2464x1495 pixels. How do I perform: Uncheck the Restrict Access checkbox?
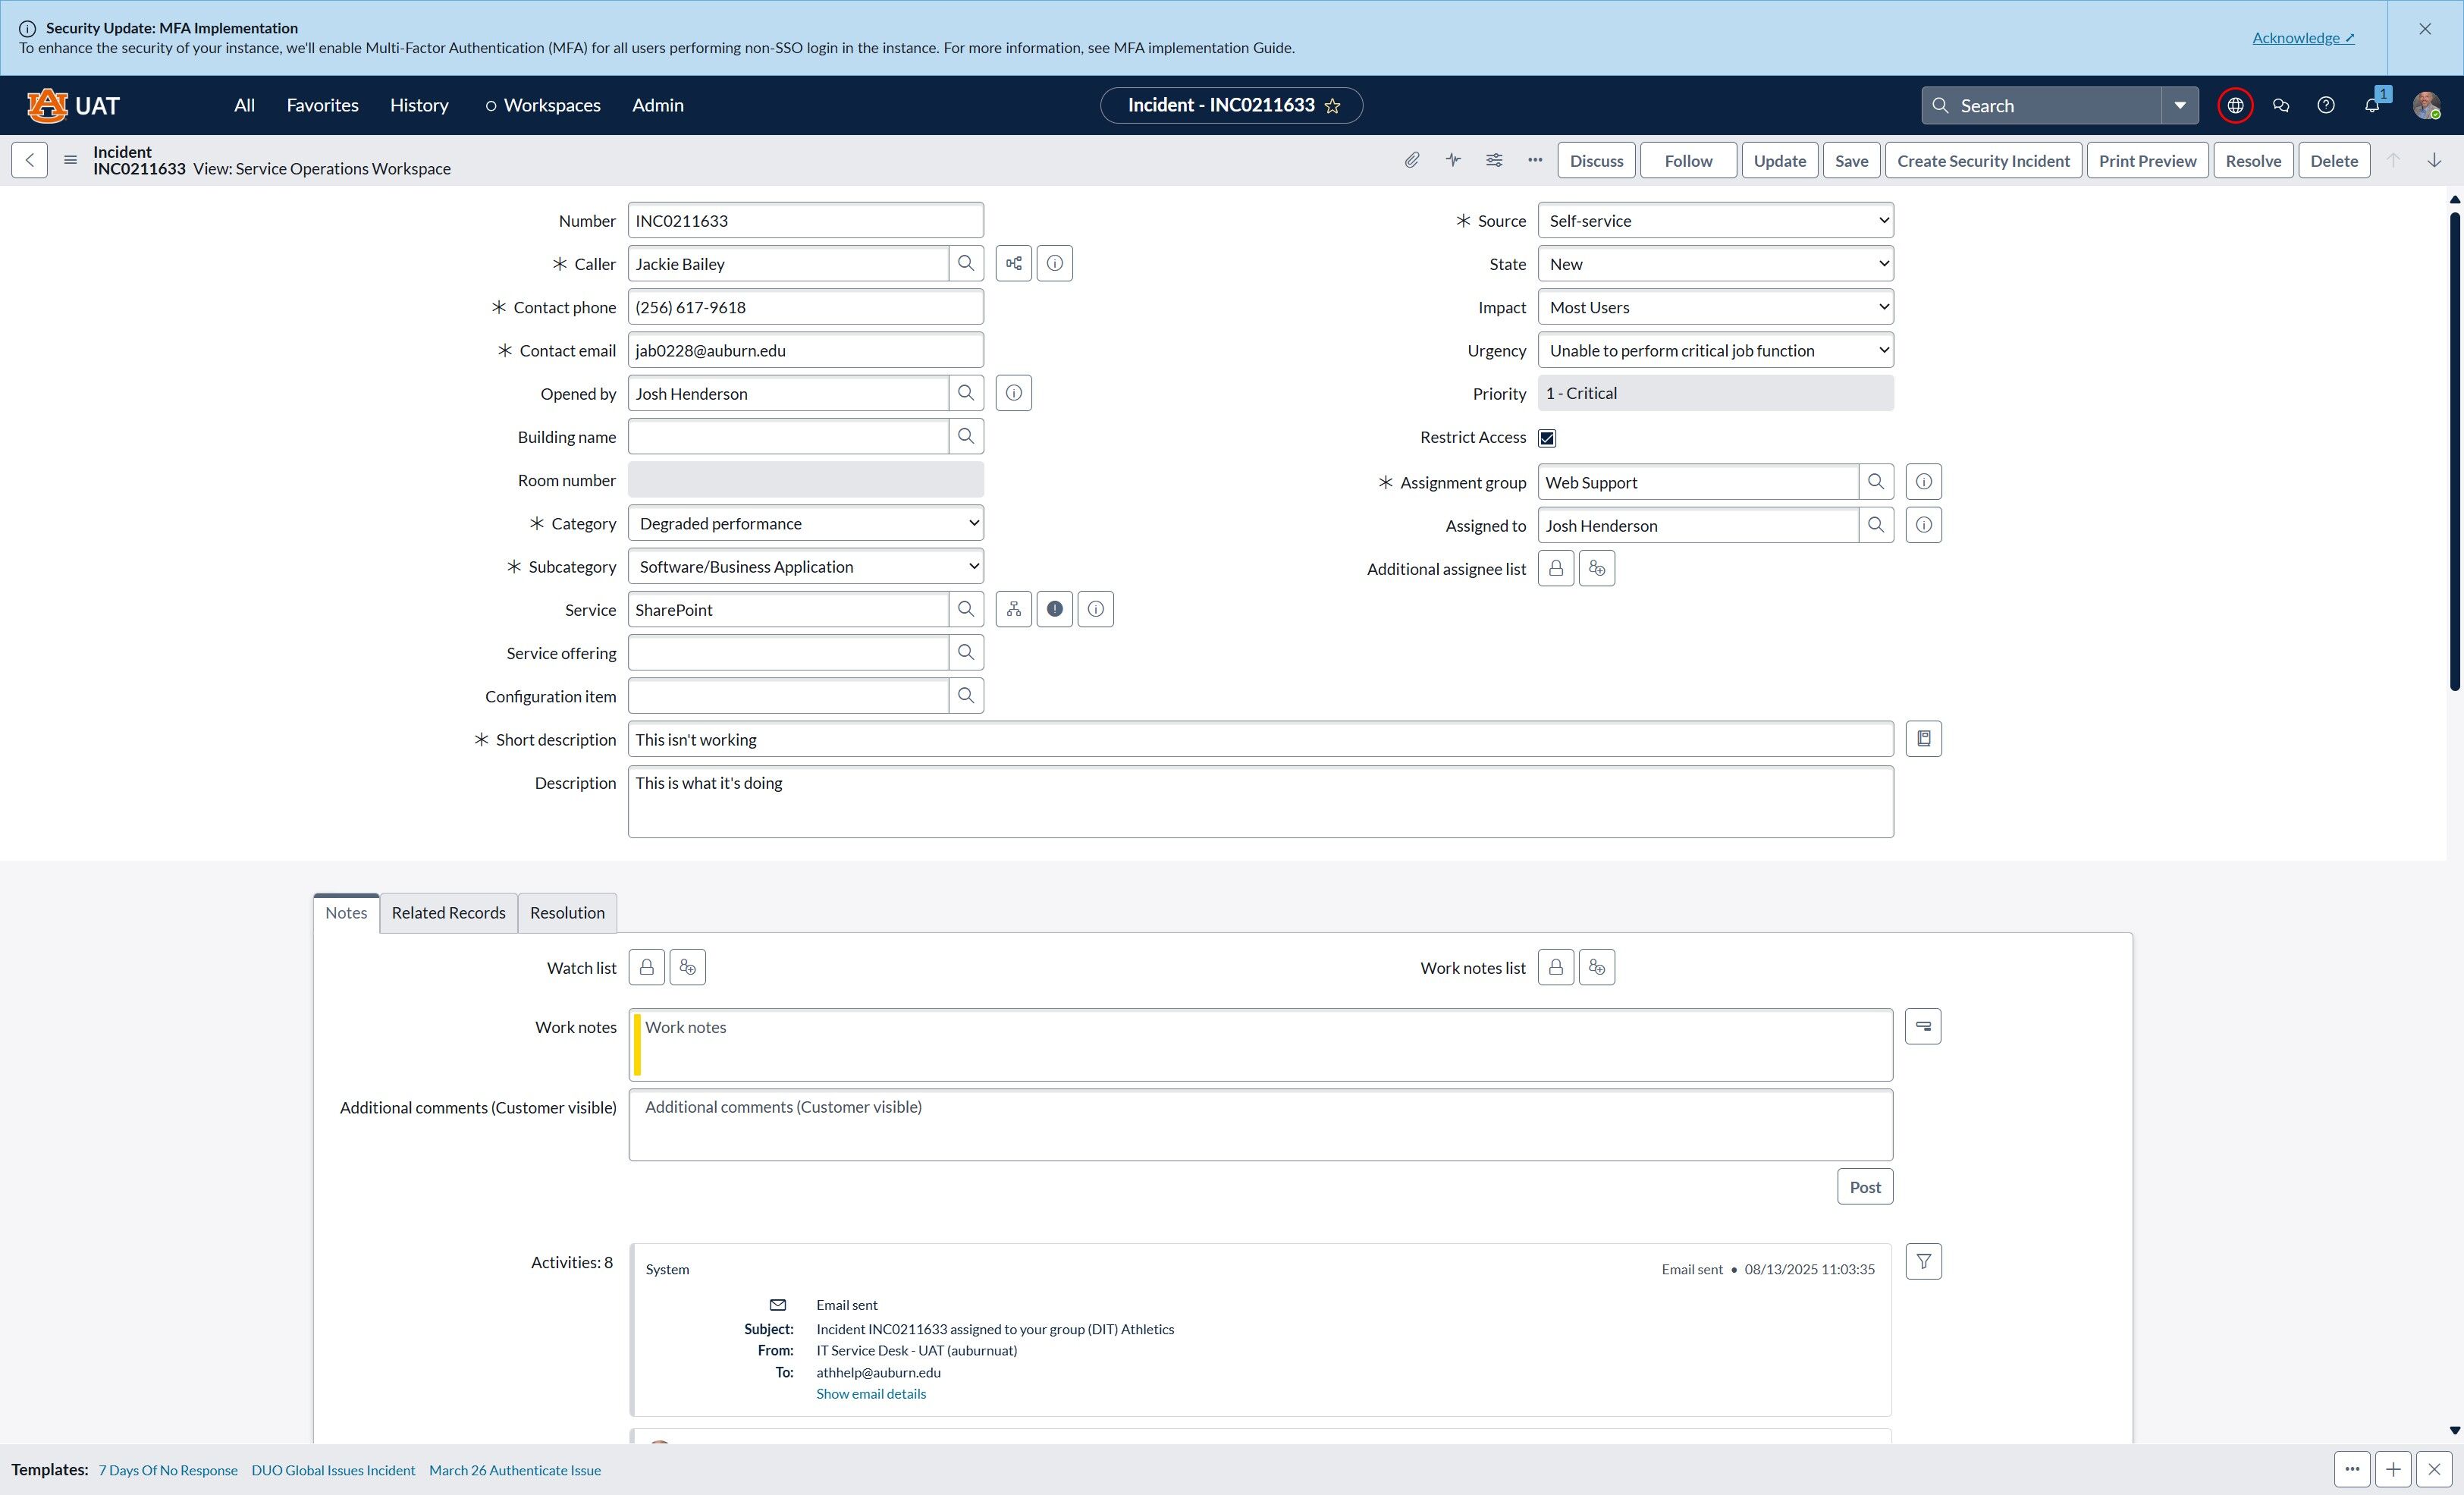pos(1547,438)
